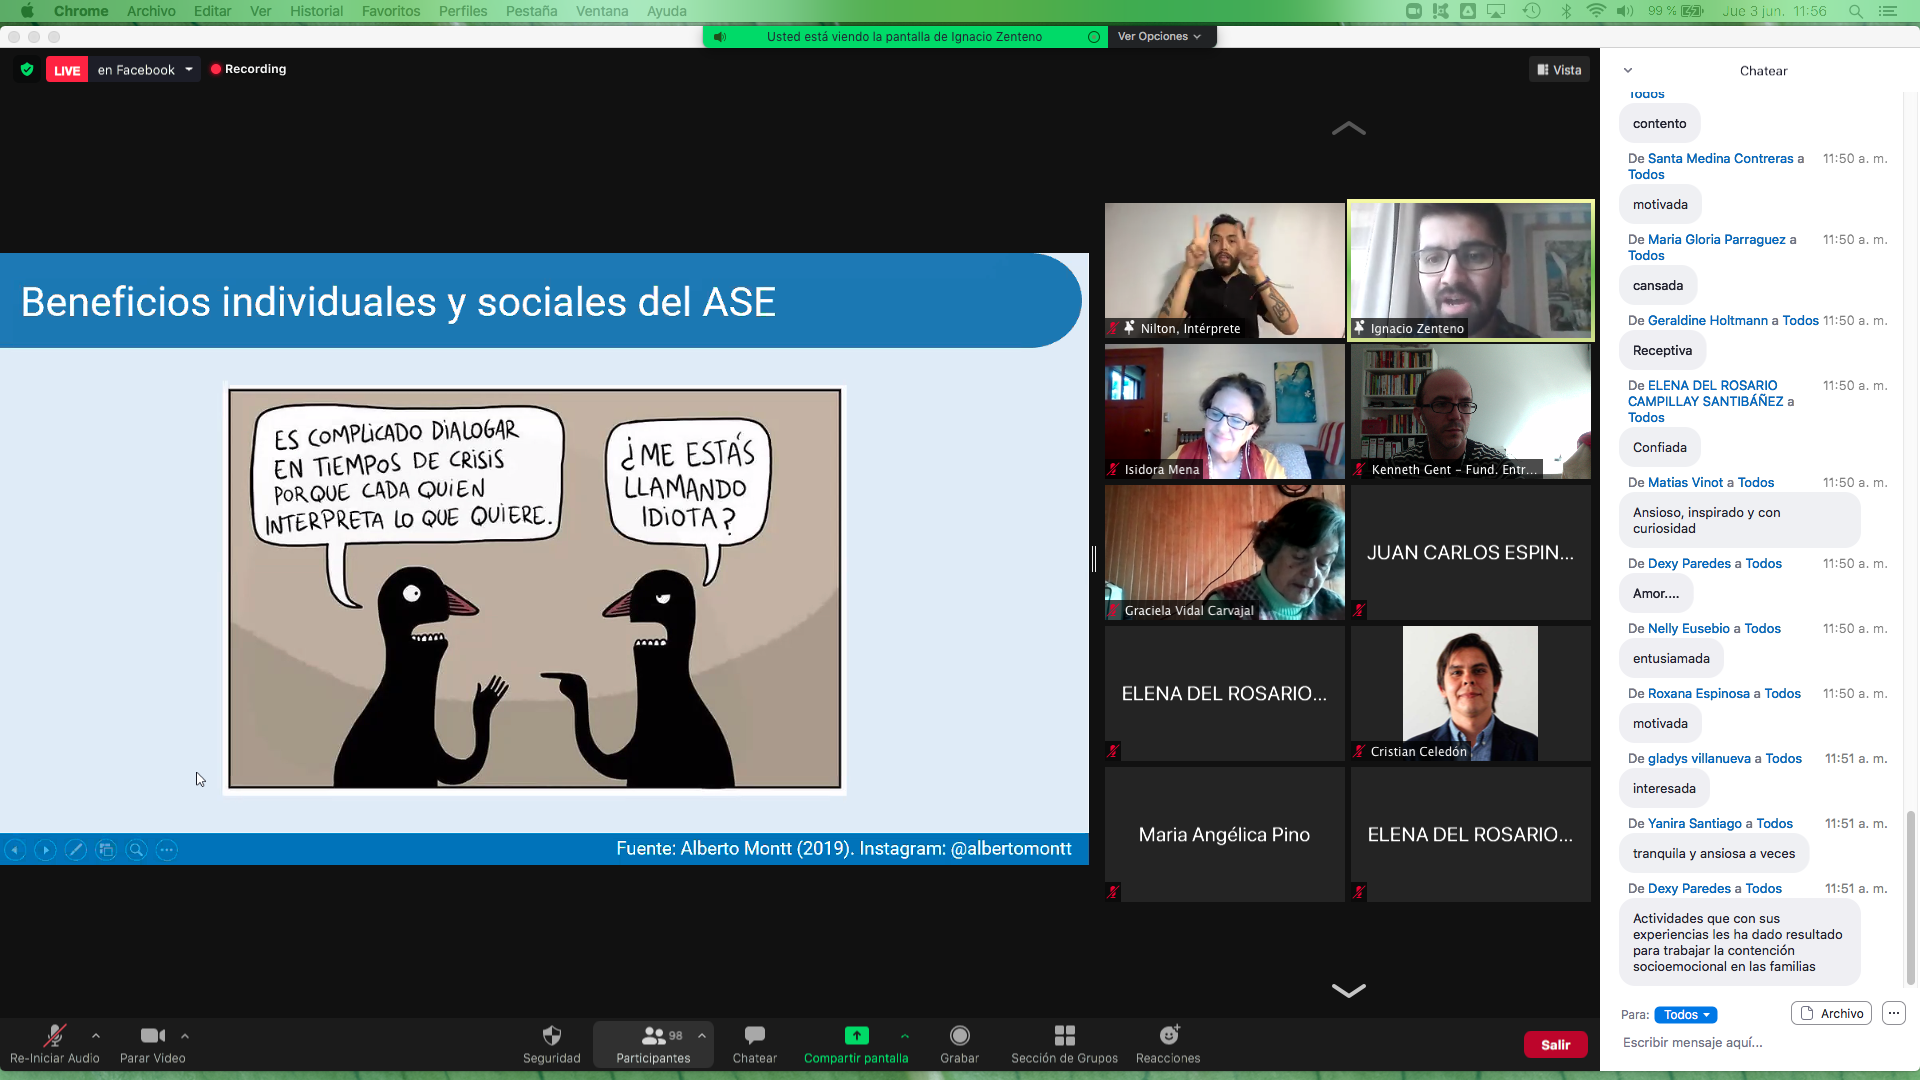
Task: Expand video options arrow
Action: 185,1035
